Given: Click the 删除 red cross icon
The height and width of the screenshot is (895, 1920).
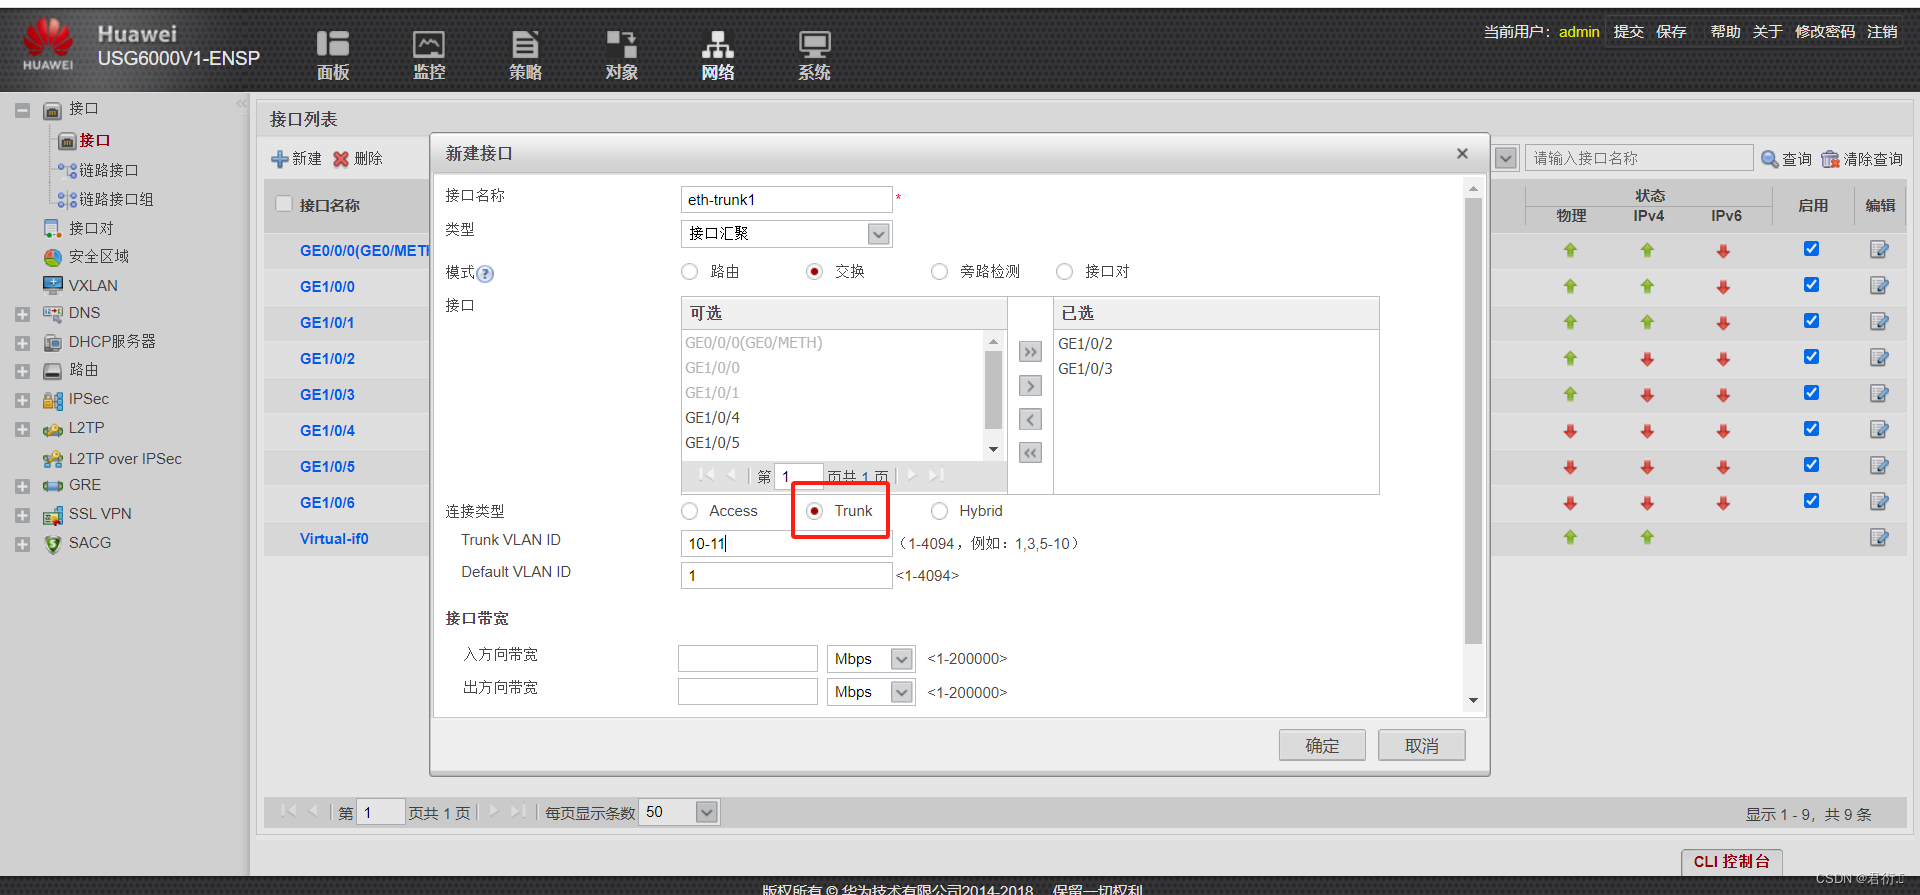Looking at the screenshot, I should pos(341,159).
